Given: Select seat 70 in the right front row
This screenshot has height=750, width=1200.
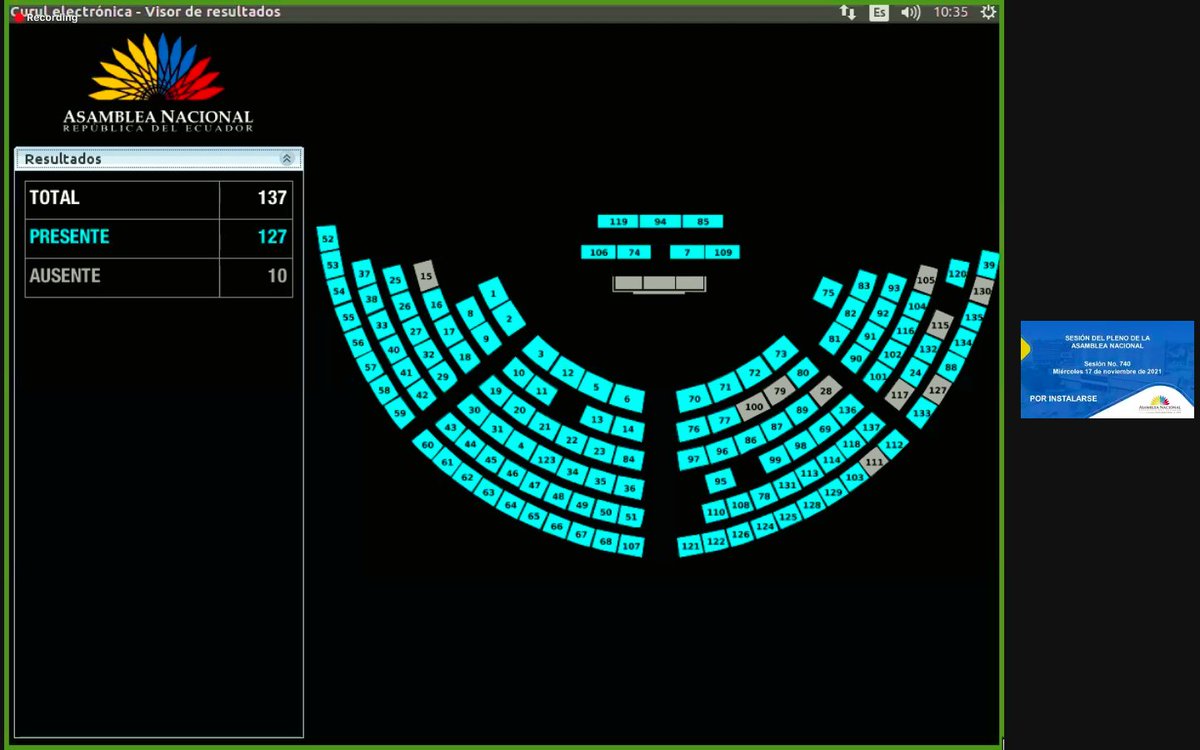Looking at the screenshot, I should coord(694,399).
